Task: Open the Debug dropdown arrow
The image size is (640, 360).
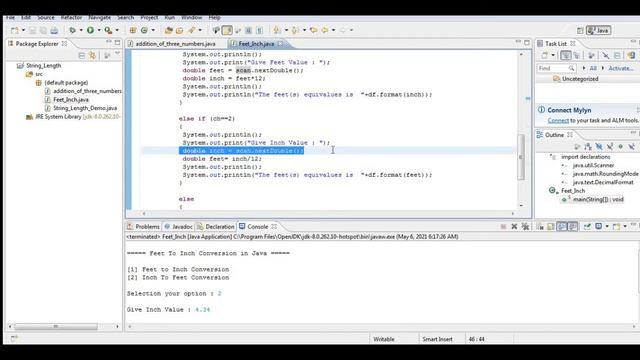Action: [x=81, y=30]
